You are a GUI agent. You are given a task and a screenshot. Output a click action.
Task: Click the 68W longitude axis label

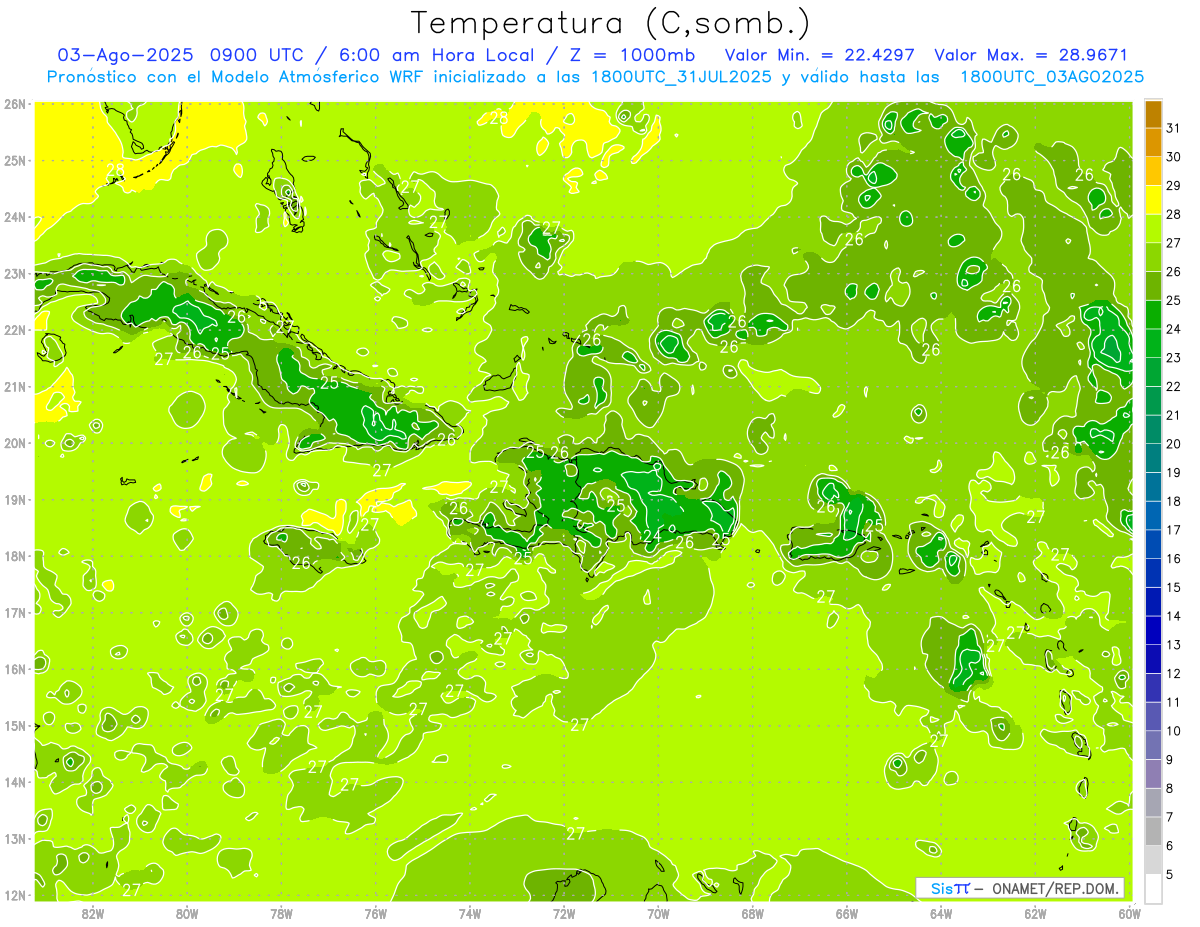coord(753,913)
